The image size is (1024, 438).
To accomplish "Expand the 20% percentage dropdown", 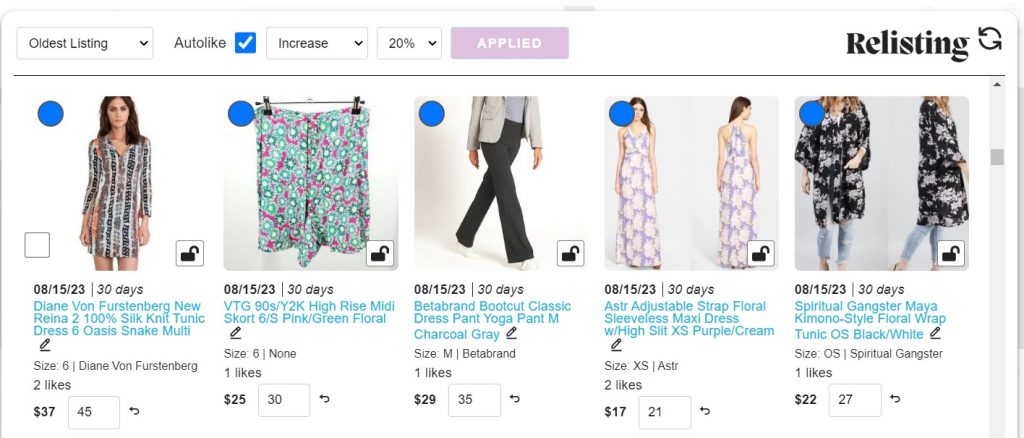I will click(x=409, y=43).
